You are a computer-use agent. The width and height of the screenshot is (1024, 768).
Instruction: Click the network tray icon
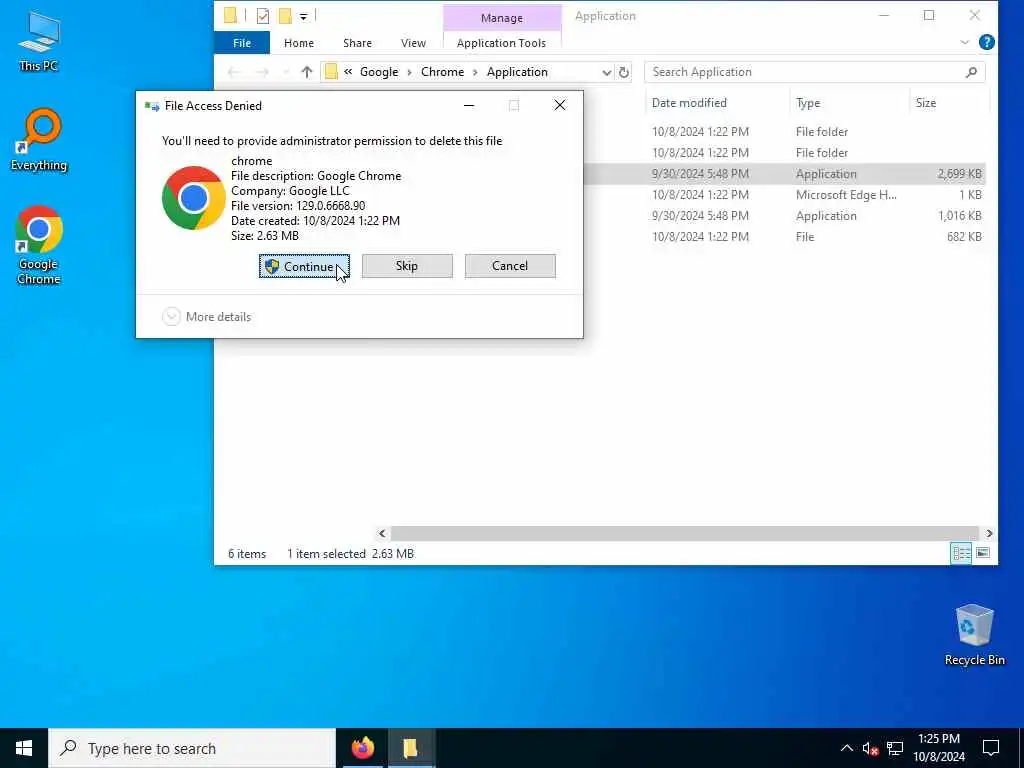coord(895,748)
